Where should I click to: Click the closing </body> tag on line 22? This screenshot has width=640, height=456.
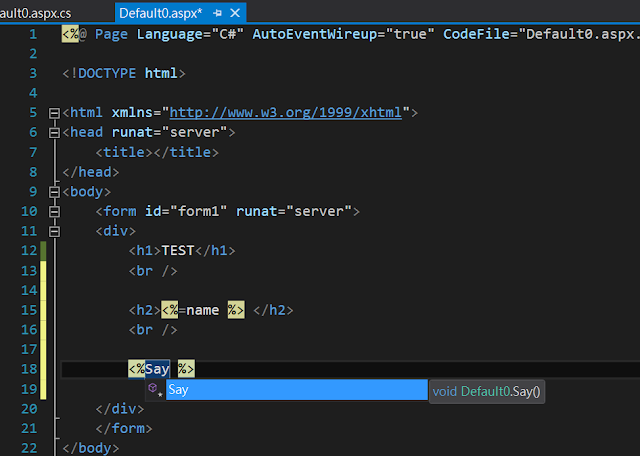91,448
